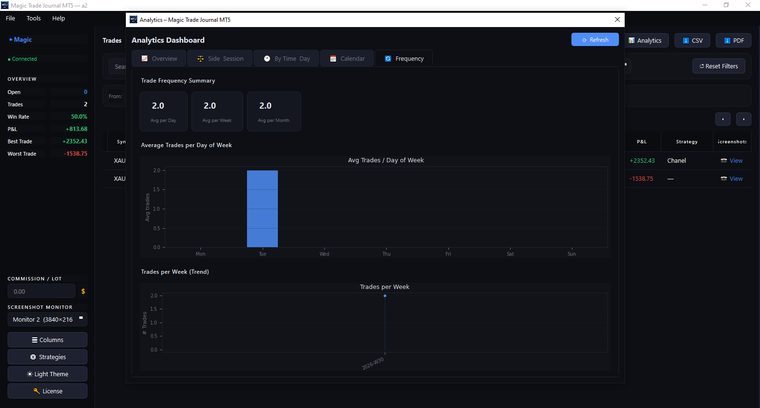Select the Frequency tab
Viewport: 760px width, 408px height.
[x=404, y=59]
